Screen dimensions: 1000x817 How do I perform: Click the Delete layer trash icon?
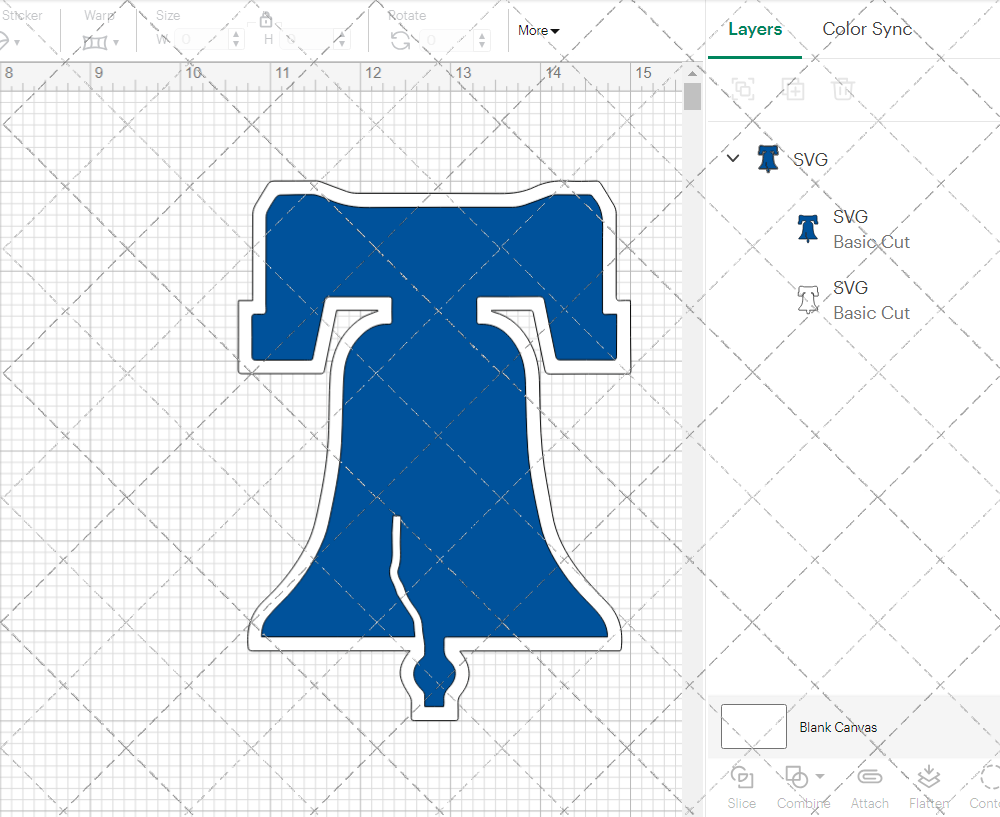click(842, 89)
